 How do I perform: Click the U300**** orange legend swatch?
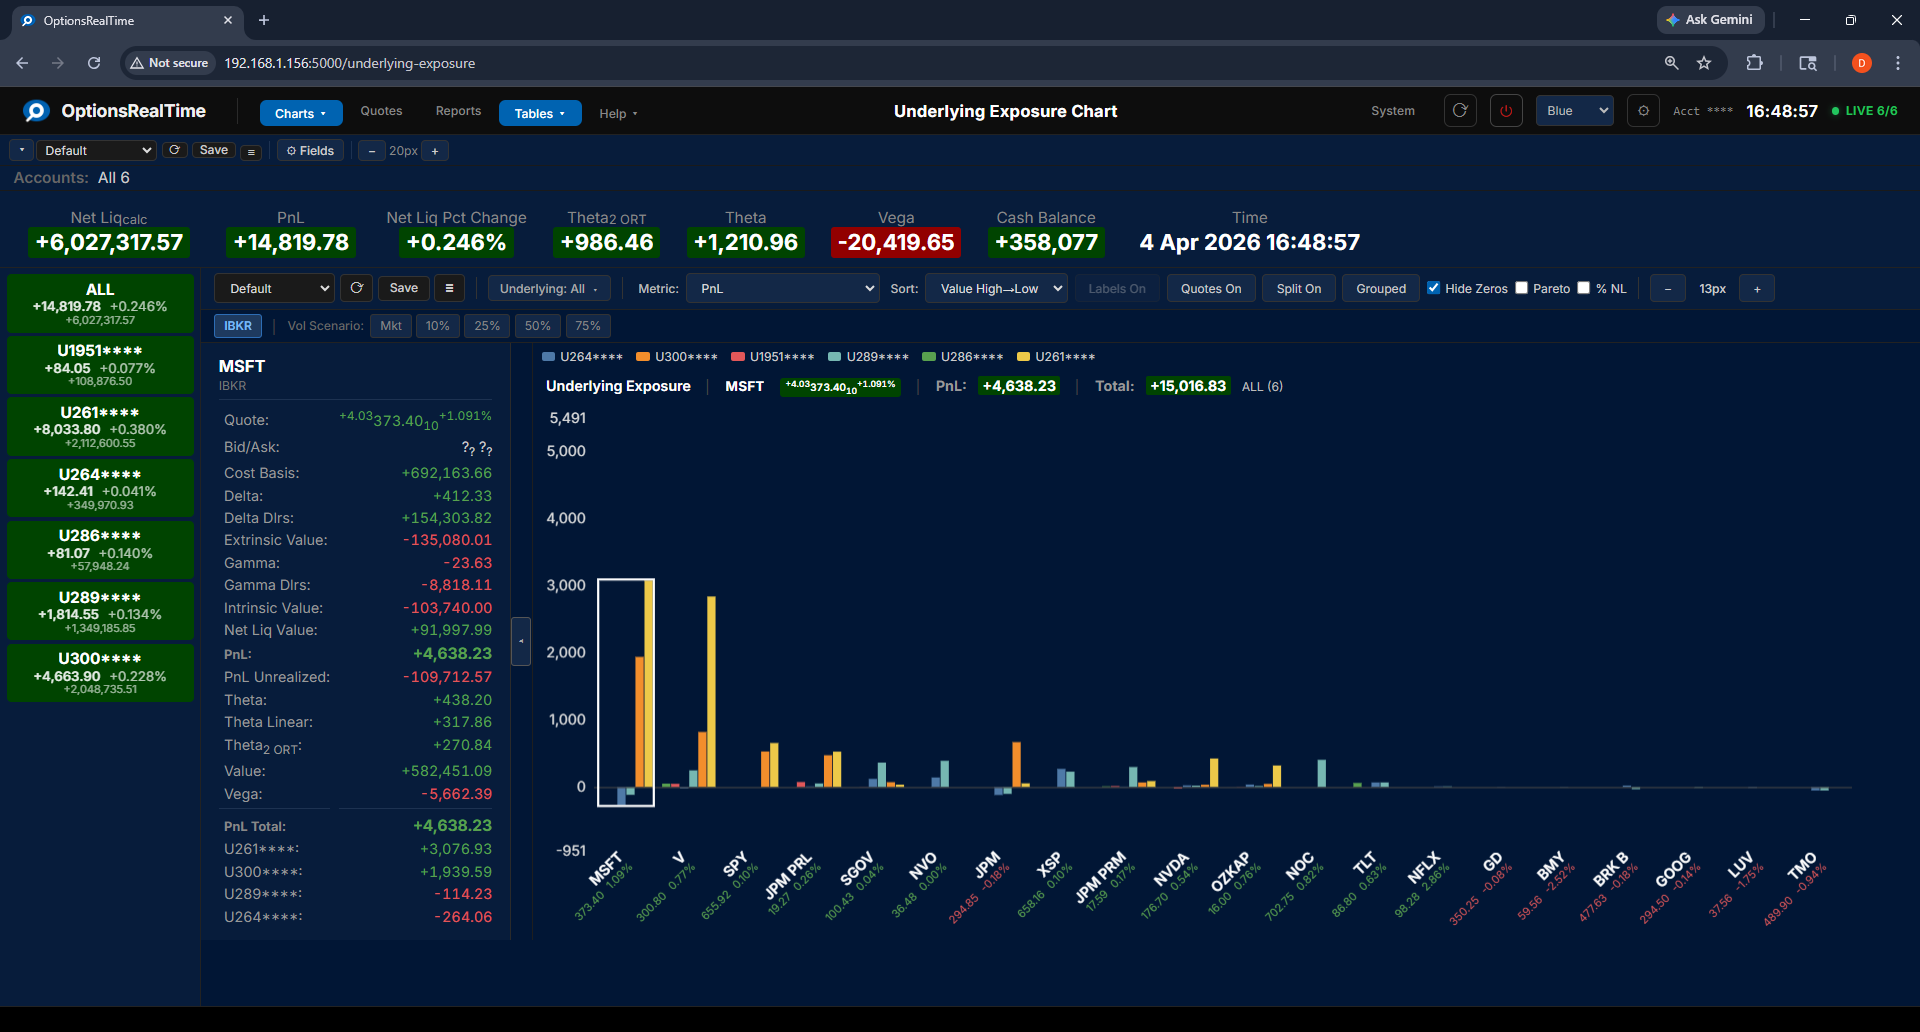point(643,356)
